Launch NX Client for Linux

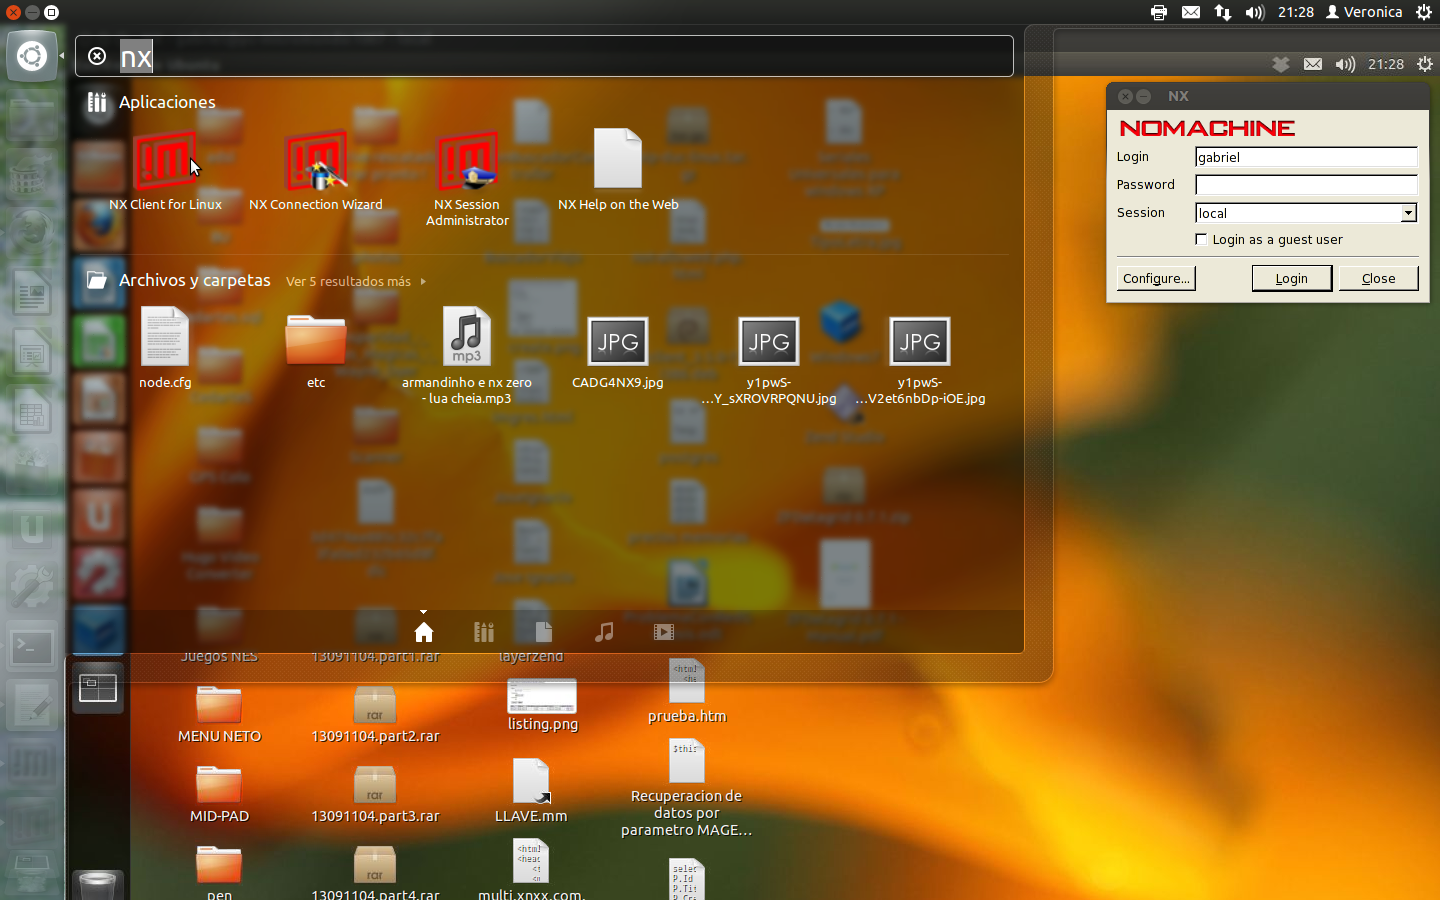click(164, 160)
